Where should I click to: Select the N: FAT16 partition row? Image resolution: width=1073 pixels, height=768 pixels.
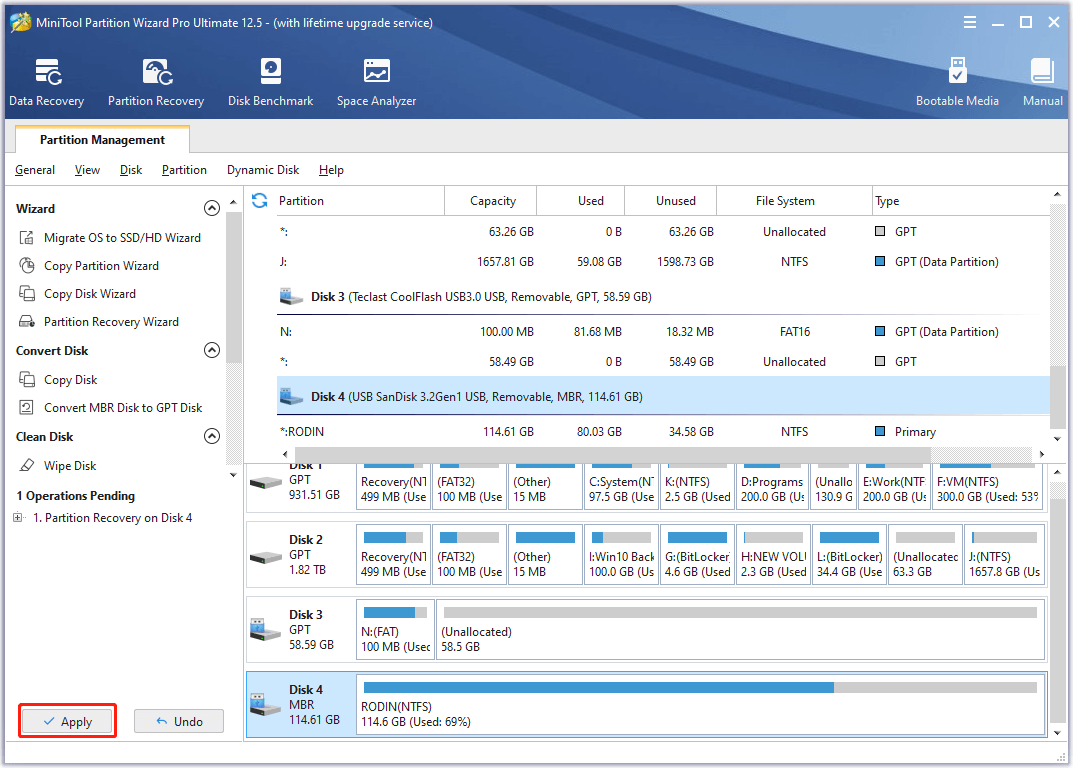(662, 331)
